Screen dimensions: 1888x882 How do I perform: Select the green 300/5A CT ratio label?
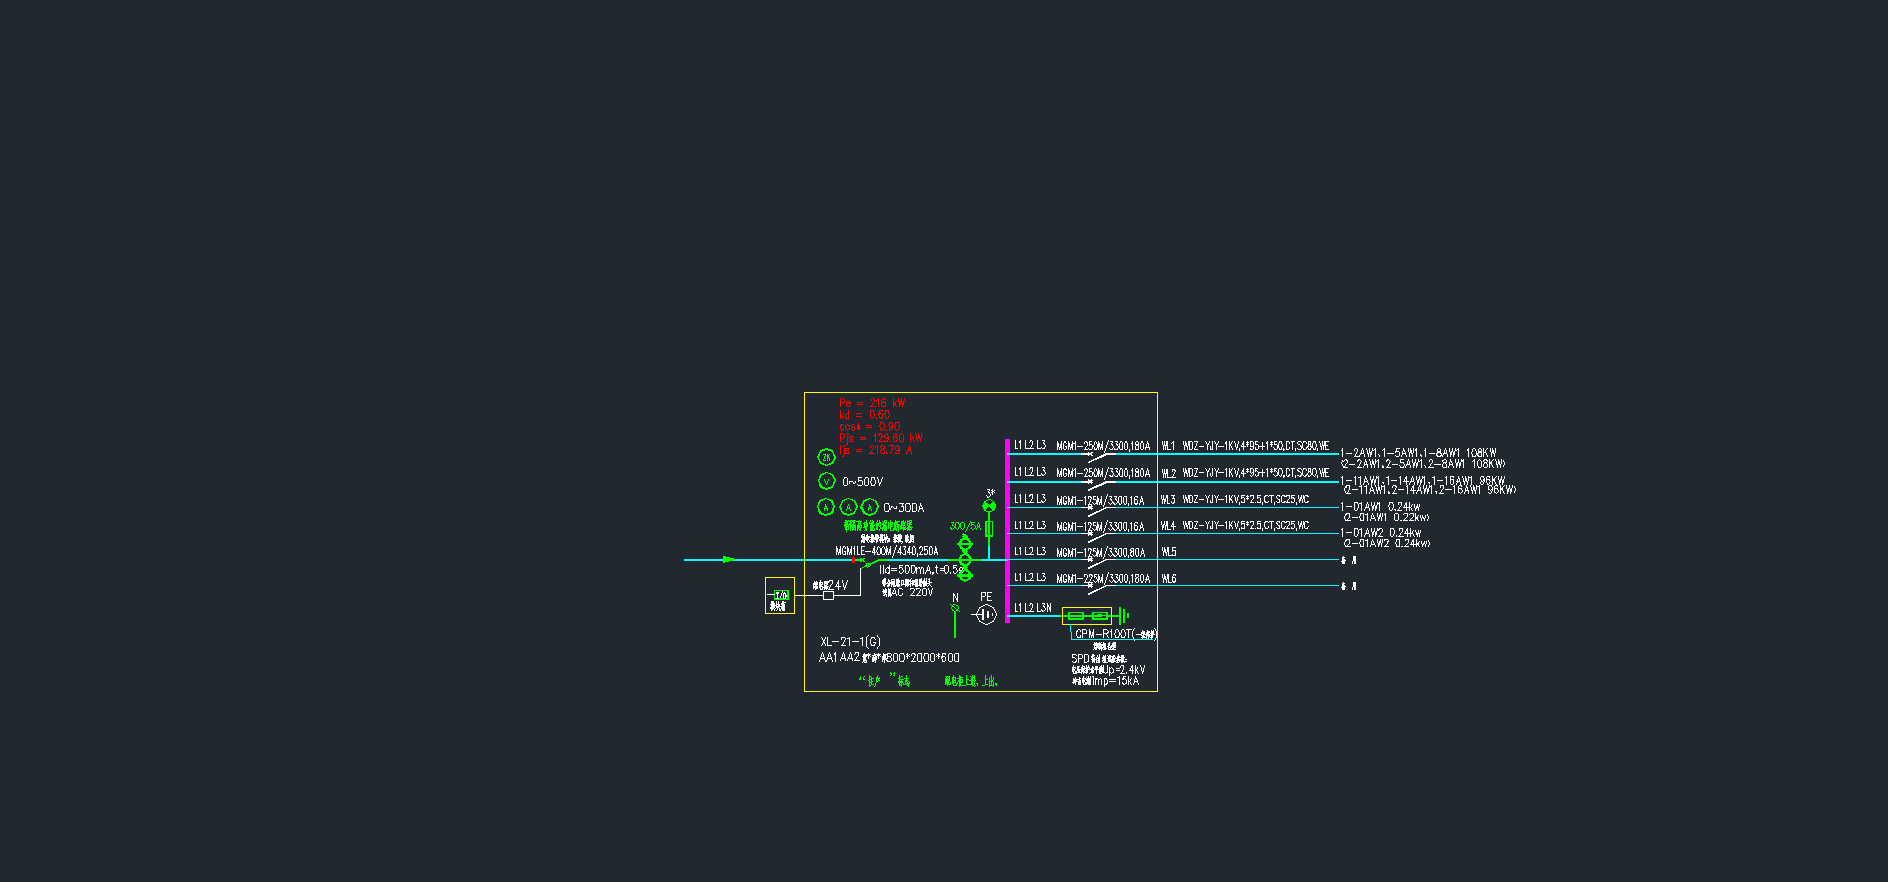pos(965,526)
